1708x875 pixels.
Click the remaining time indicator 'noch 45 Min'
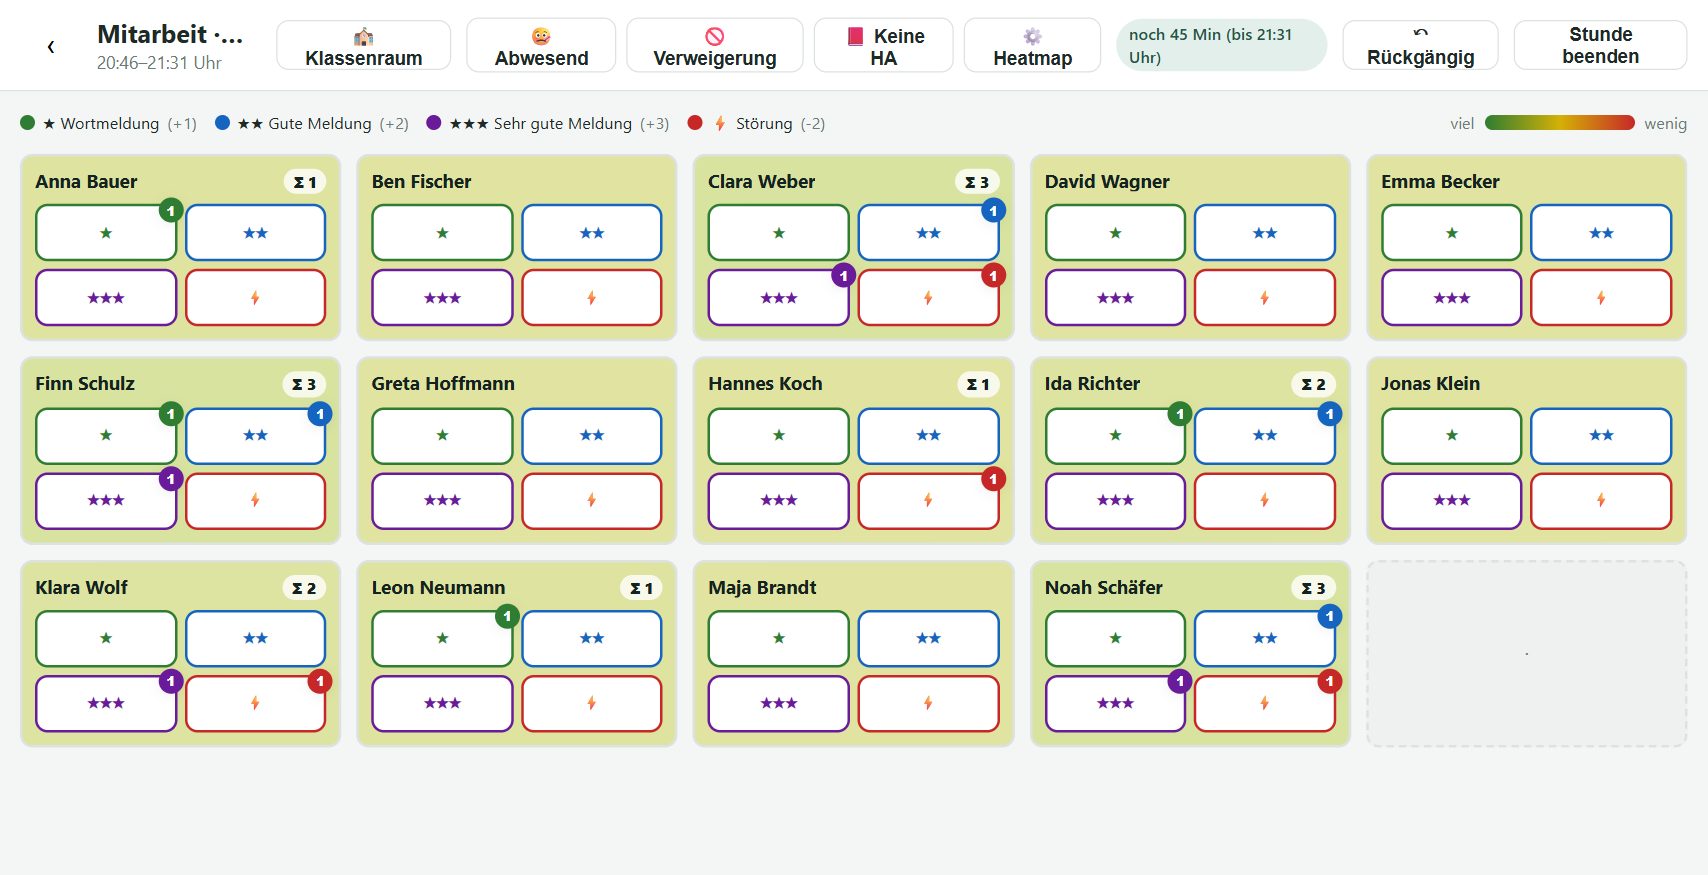(x=1221, y=46)
